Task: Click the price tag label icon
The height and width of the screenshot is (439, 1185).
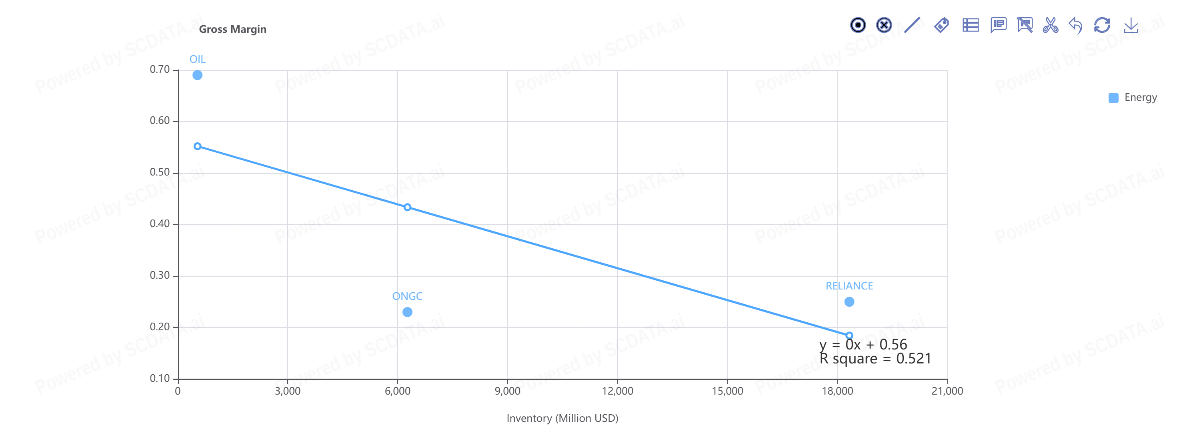Action: [x=941, y=25]
